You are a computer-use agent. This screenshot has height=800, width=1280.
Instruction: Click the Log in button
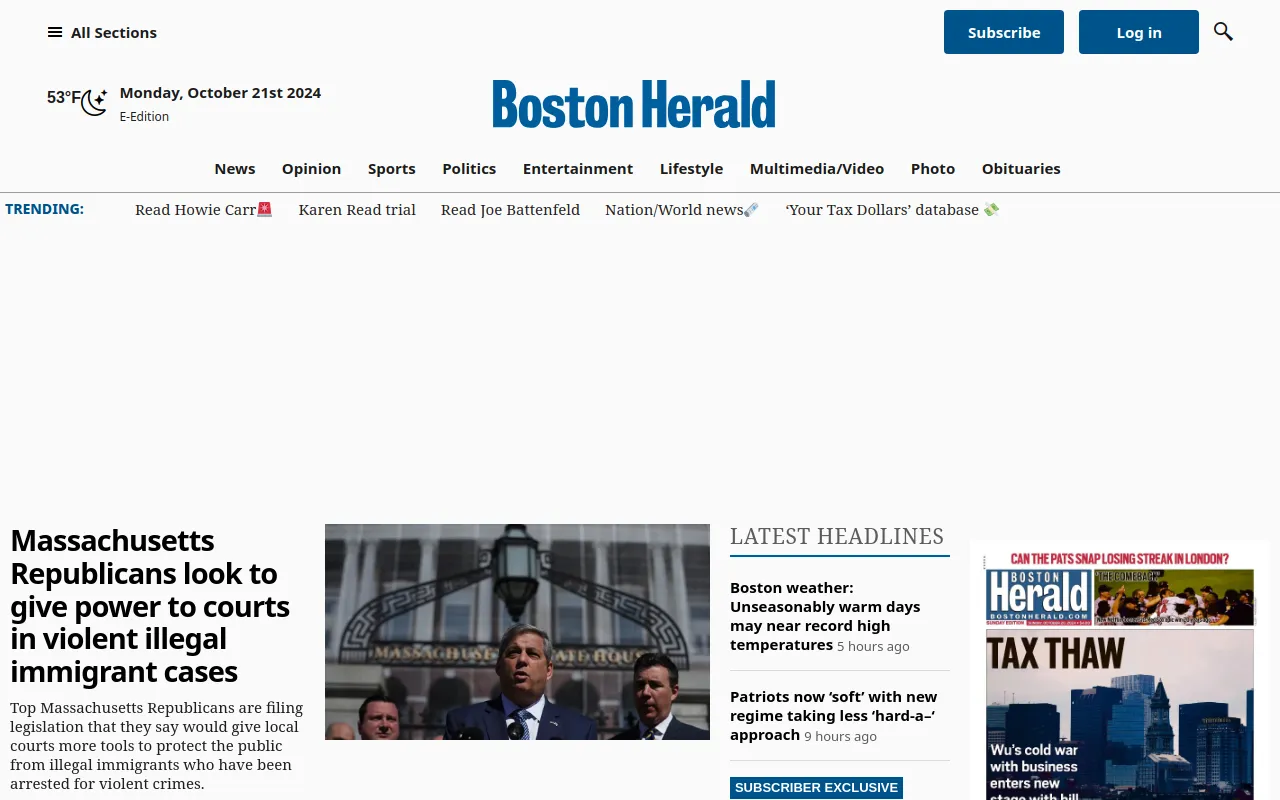pyautogui.click(x=1139, y=32)
